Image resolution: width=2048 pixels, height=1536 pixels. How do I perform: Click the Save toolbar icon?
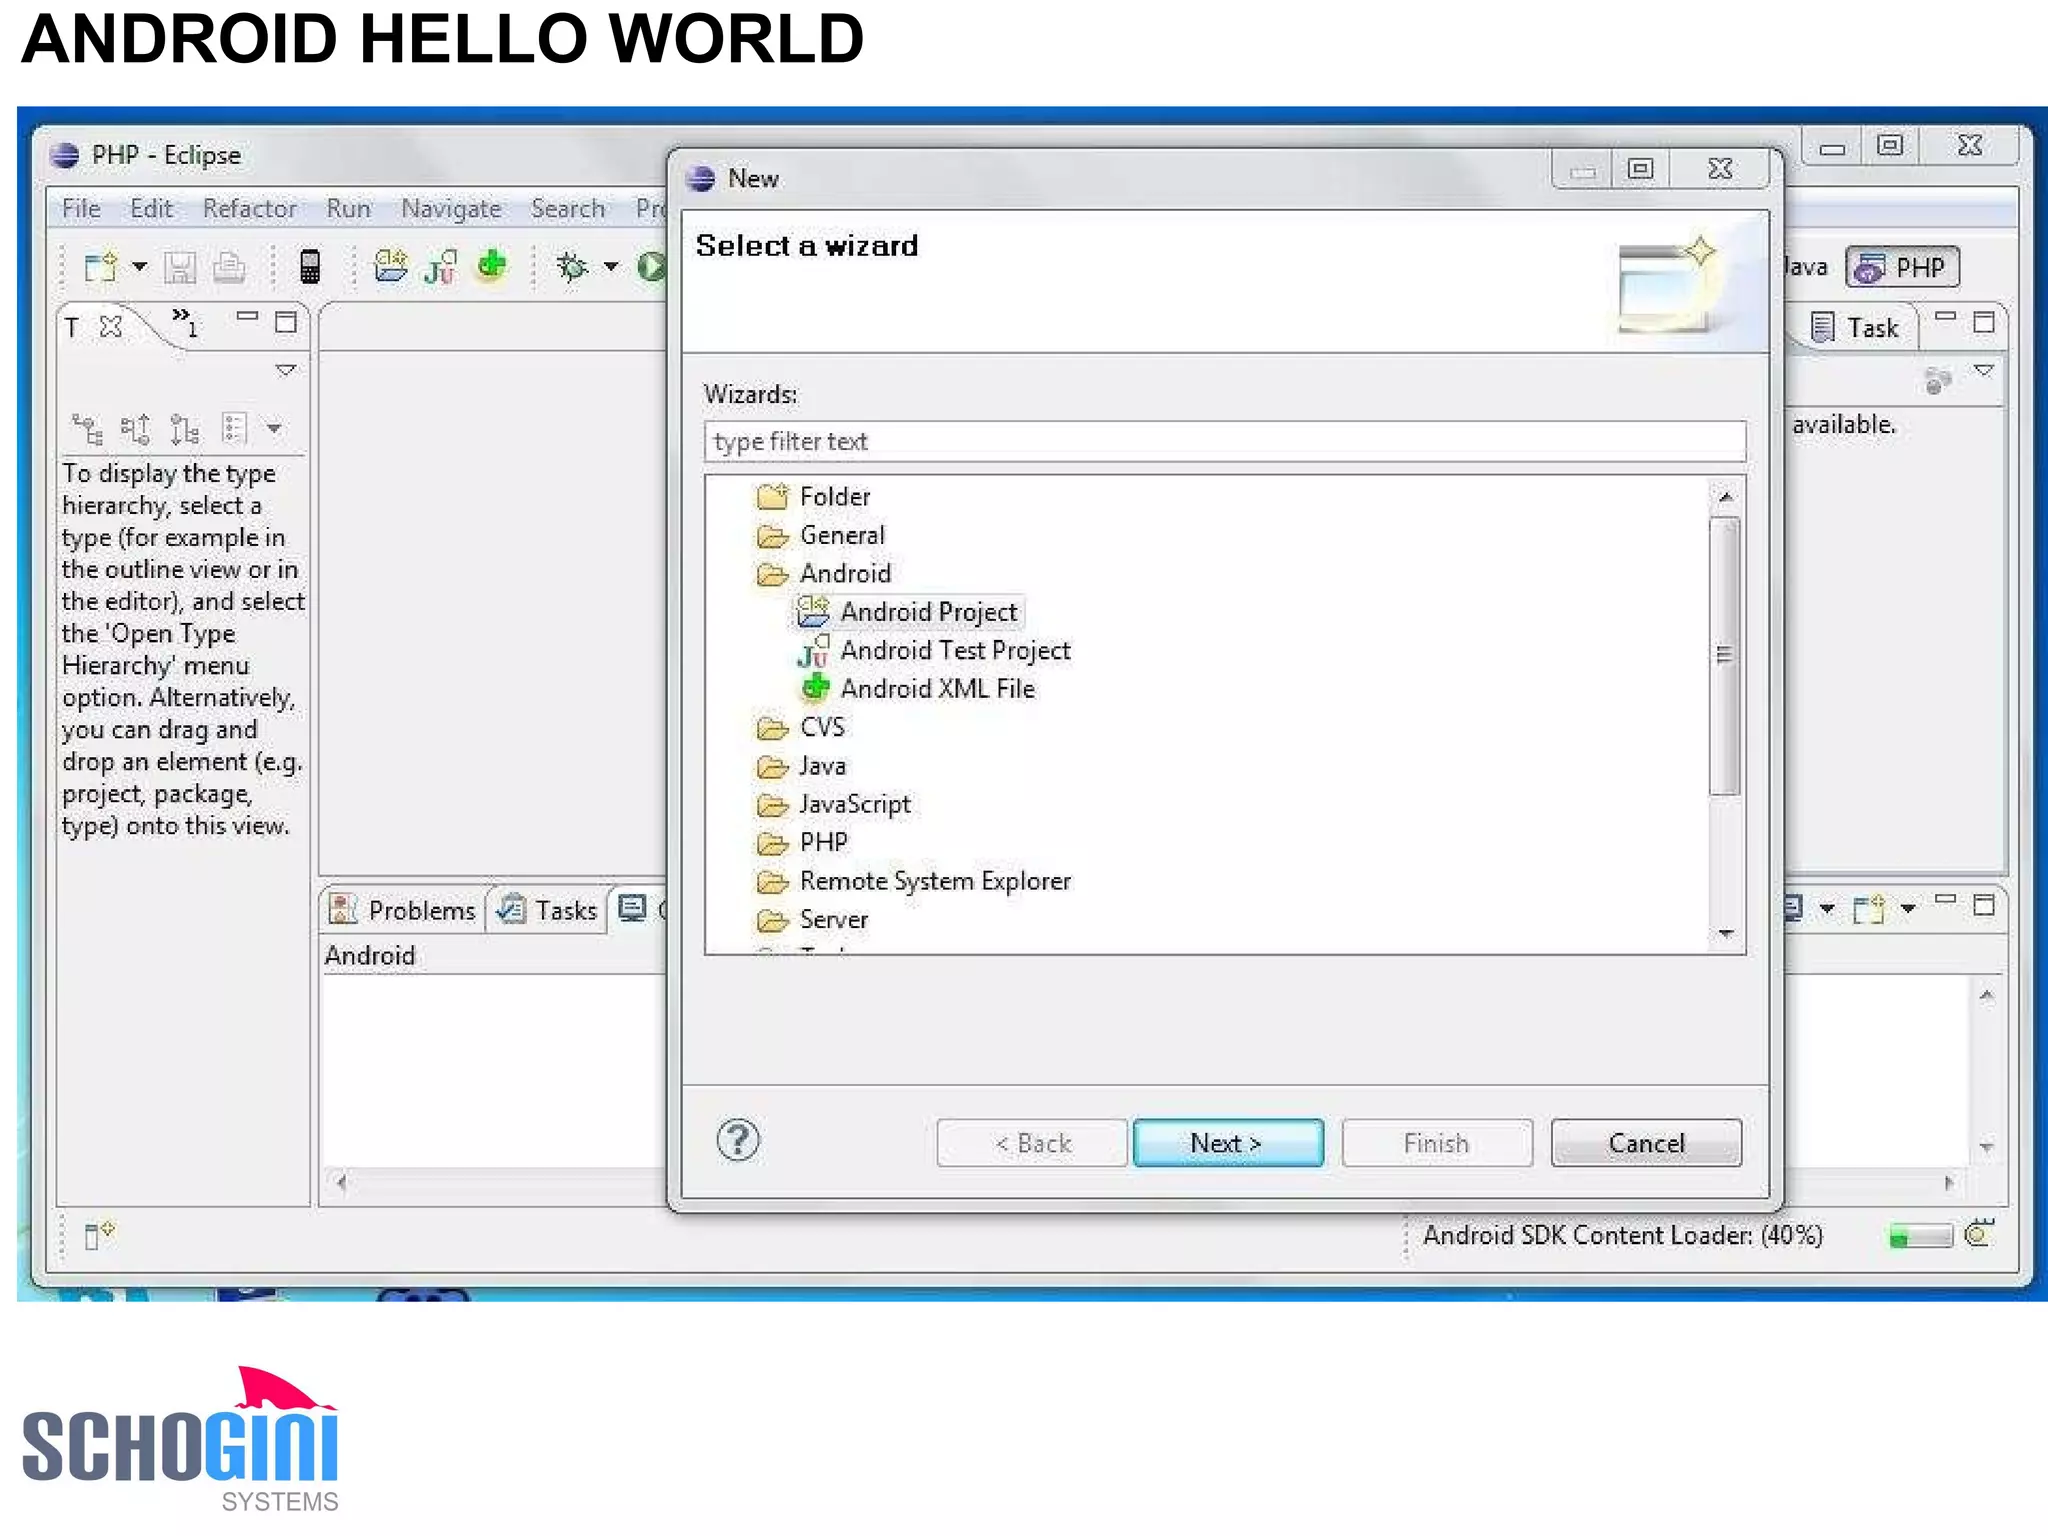(x=180, y=267)
